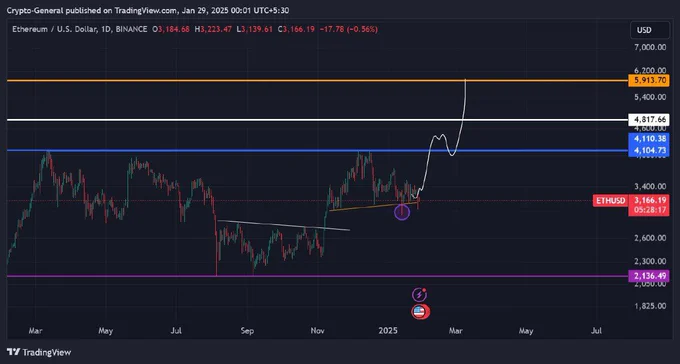Click the 2,600.00 price axis label
This screenshot has width=680, height=364.
tap(650, 238)
